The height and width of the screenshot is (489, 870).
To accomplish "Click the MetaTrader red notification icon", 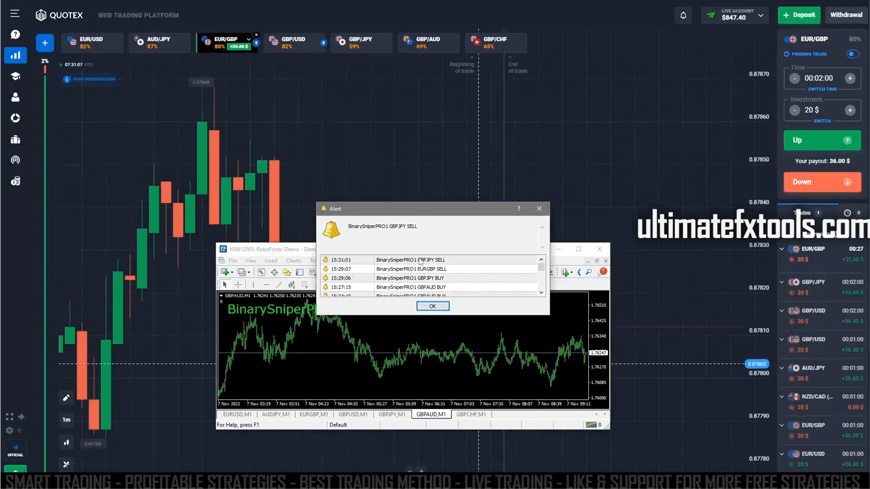I will [603, 271].
